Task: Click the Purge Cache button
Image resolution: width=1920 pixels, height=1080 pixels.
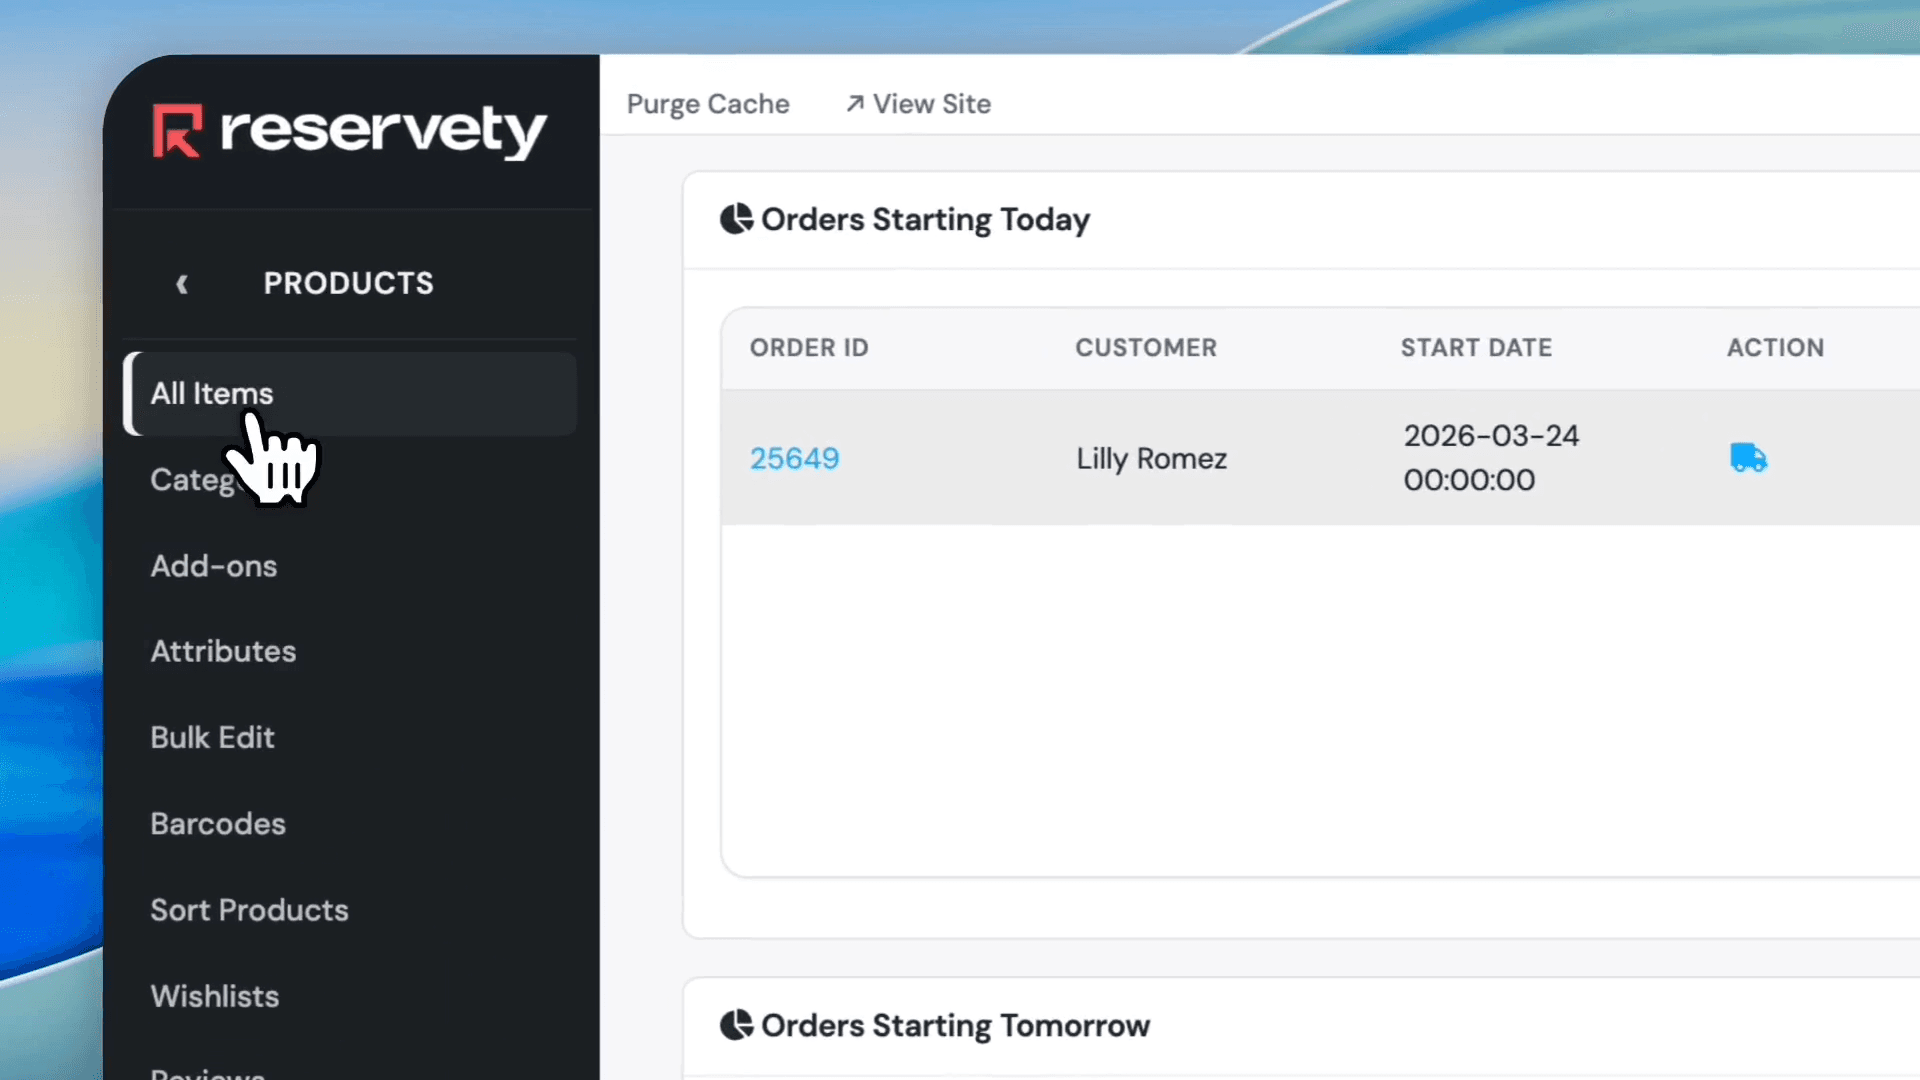Action: click(708, 104)
